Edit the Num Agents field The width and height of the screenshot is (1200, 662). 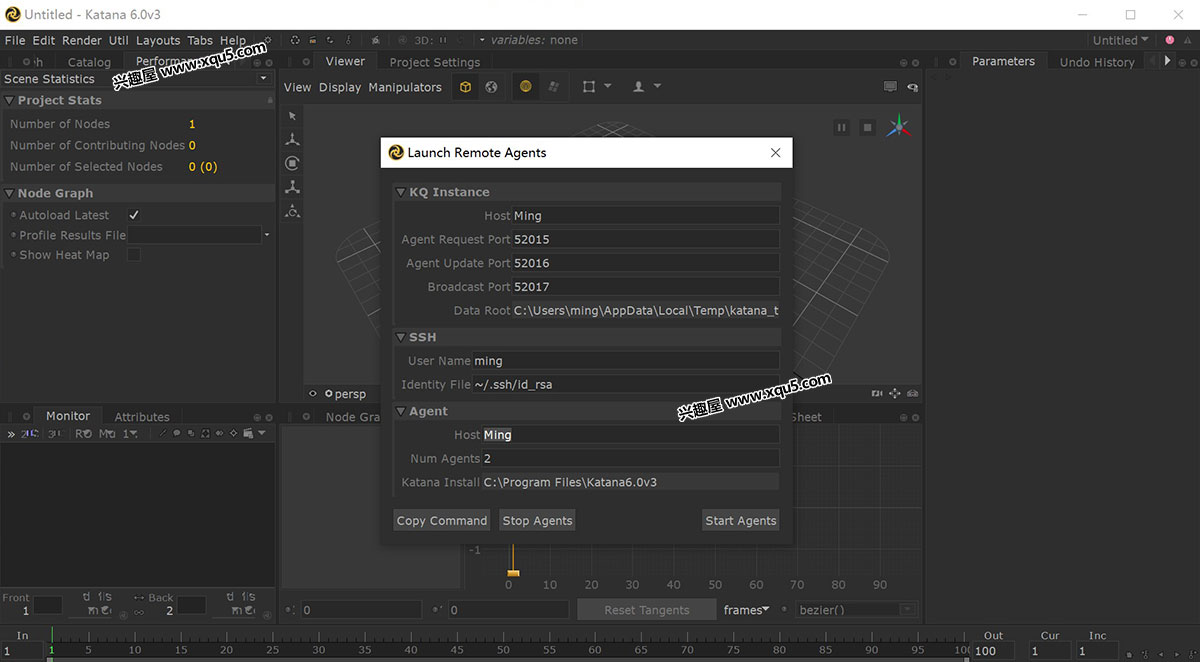(630, 459)
